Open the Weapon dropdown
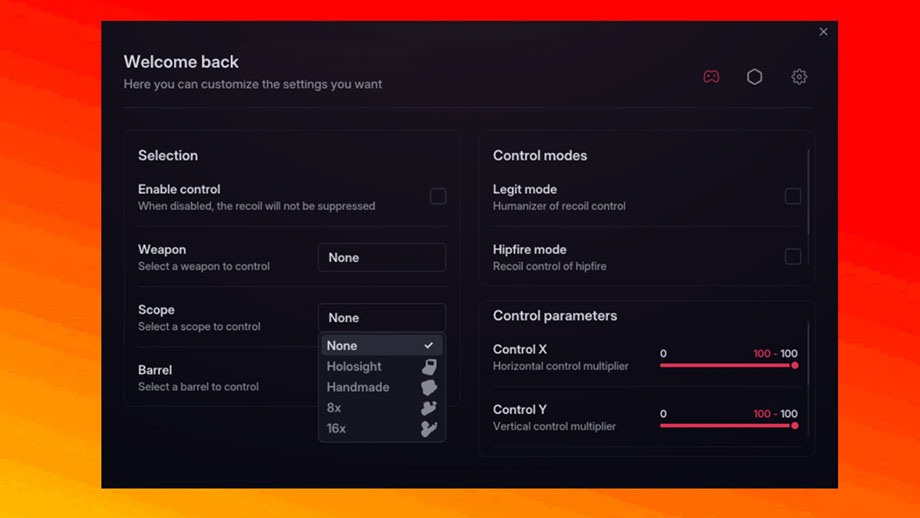 tap(382, 257)
